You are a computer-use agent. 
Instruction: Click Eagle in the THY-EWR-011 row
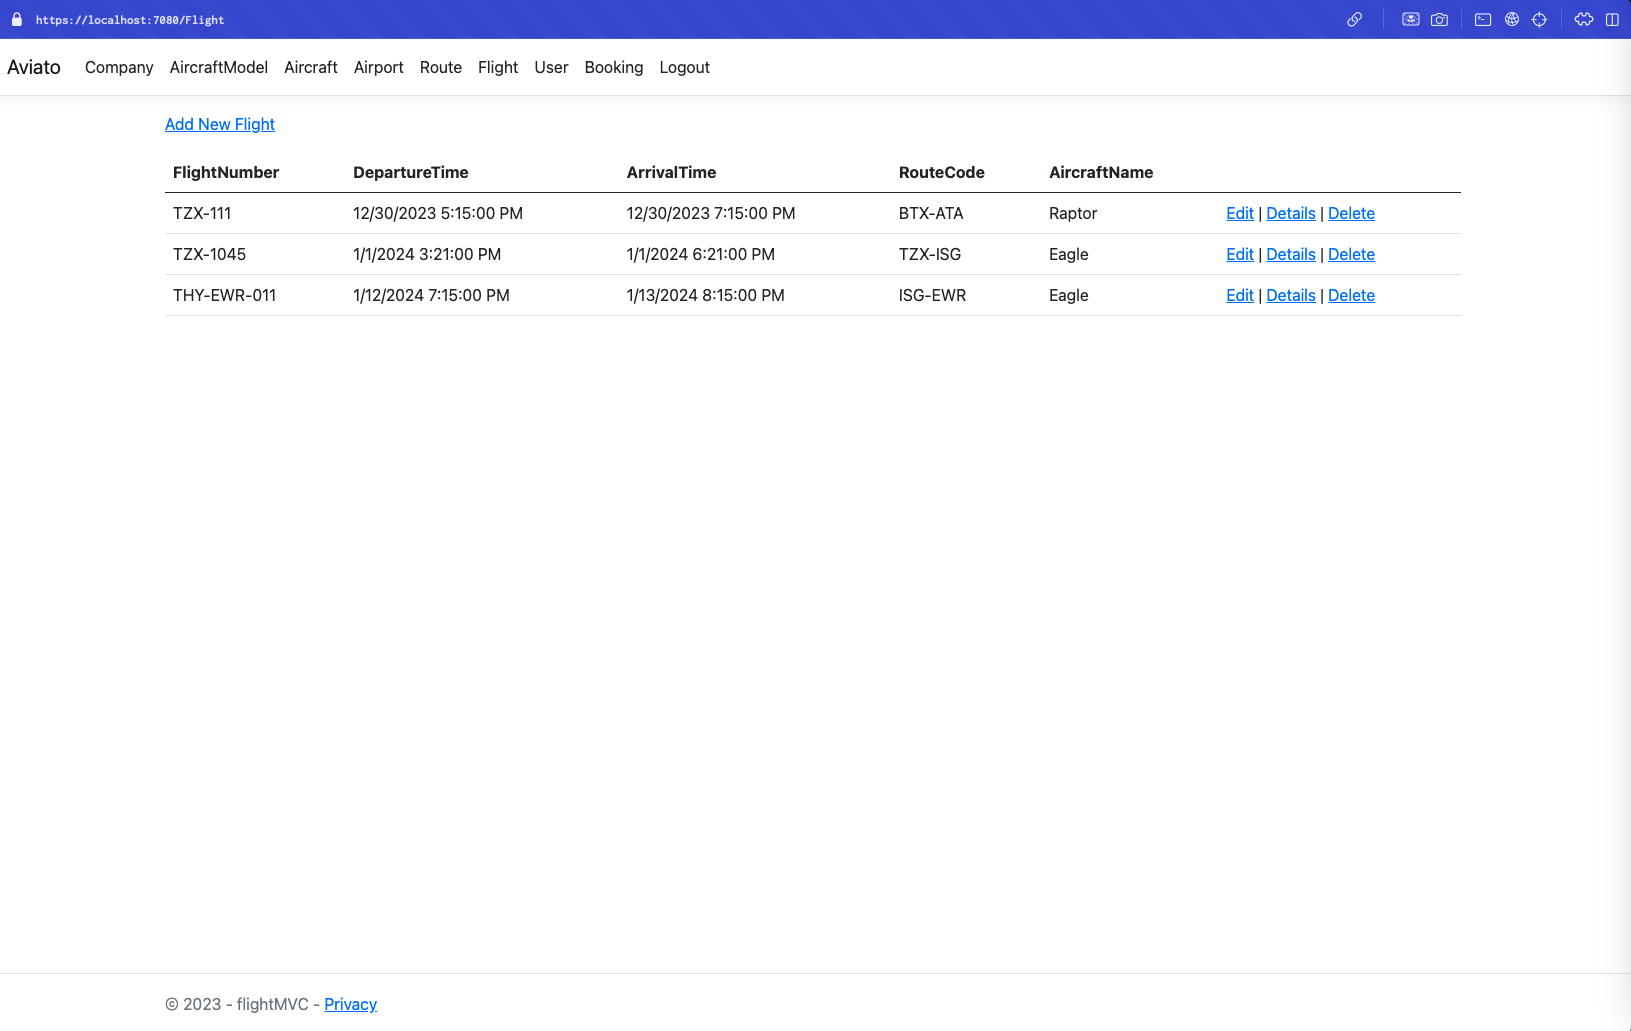pyautogui.click(x=1069, y=295)
